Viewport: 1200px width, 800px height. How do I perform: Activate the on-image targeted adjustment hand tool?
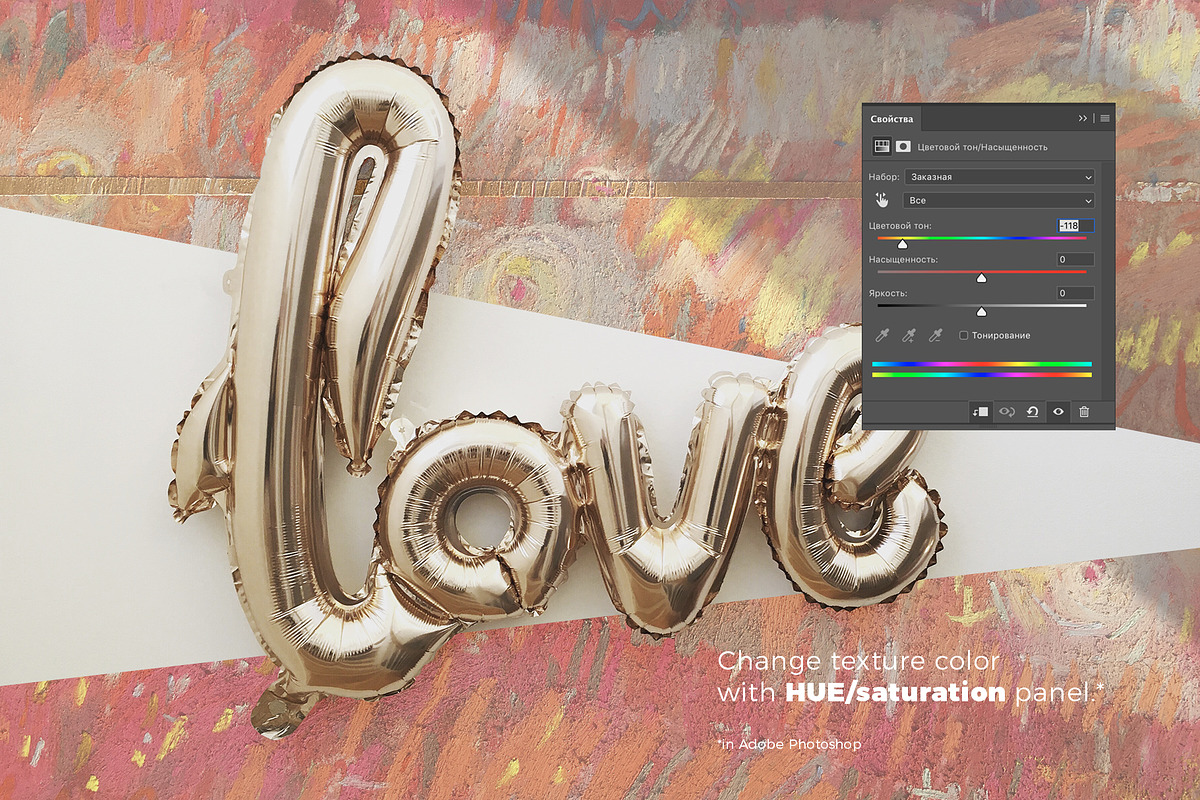tap(882, 199)
